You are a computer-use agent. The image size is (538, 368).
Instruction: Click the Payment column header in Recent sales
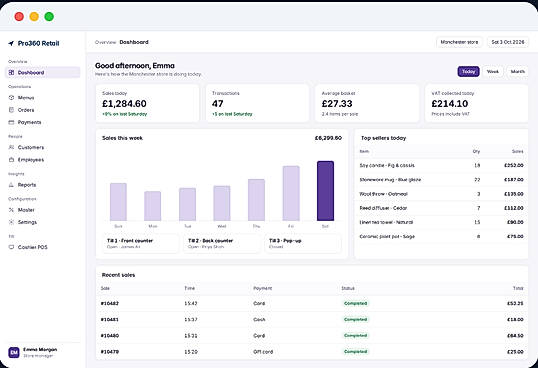coord(262,288)
